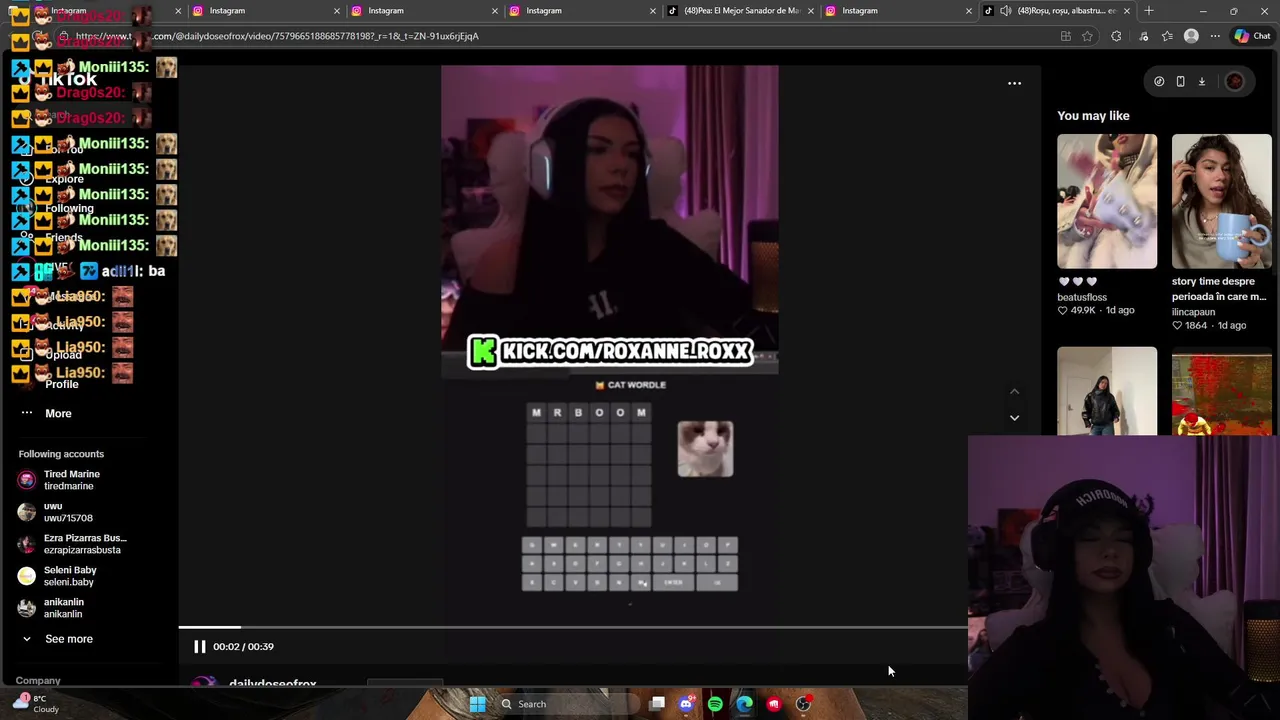Click the address bar URL
This screenshot has height=720, width=1280.
276,36
